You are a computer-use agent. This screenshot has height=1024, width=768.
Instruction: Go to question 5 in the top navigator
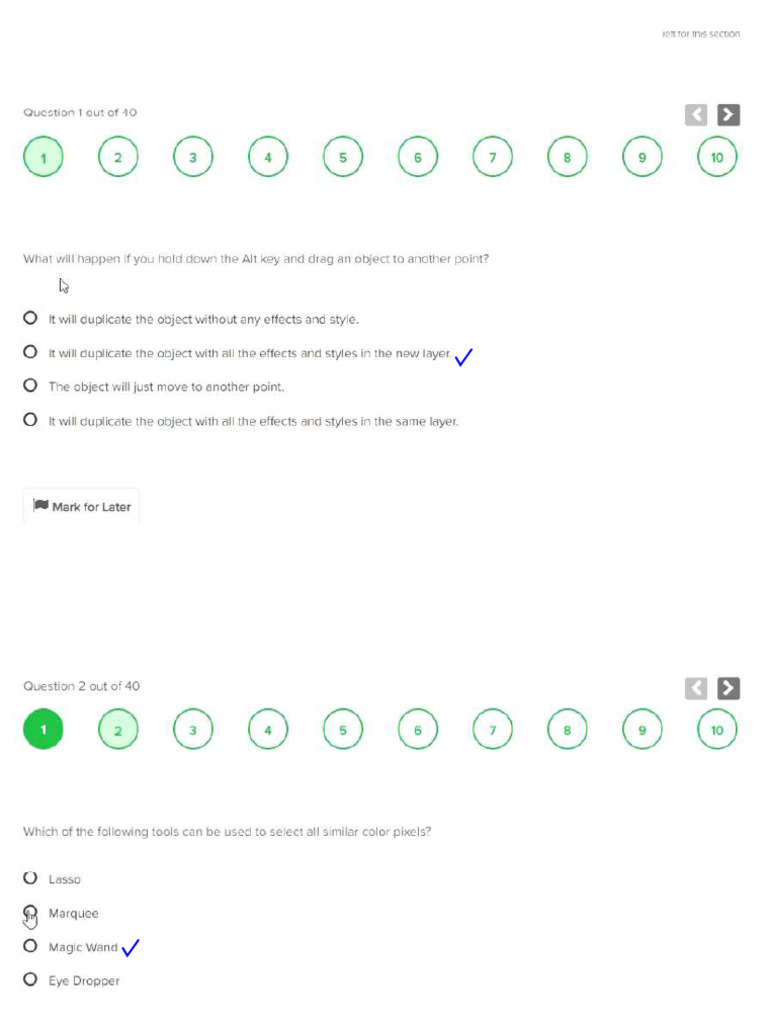click(343, 157)
